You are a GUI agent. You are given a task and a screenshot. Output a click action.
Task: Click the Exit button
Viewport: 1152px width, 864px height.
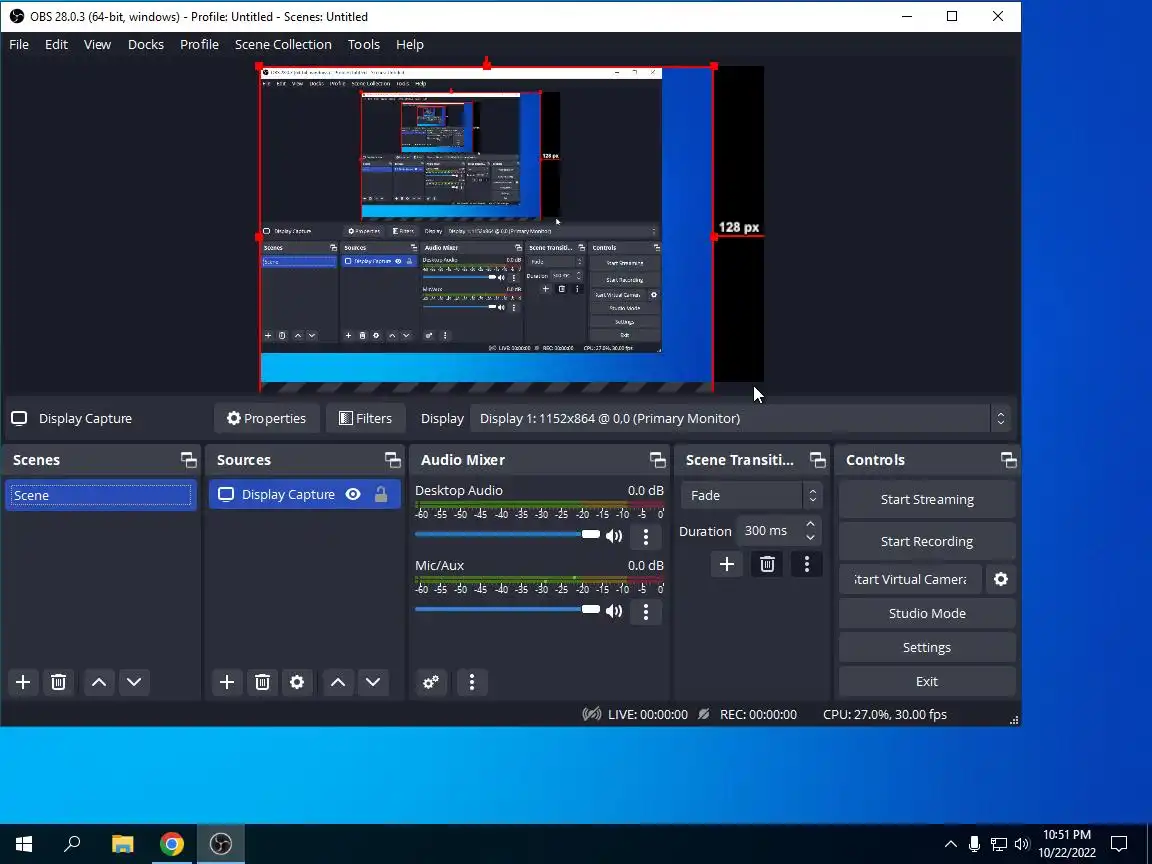[927, 681]
